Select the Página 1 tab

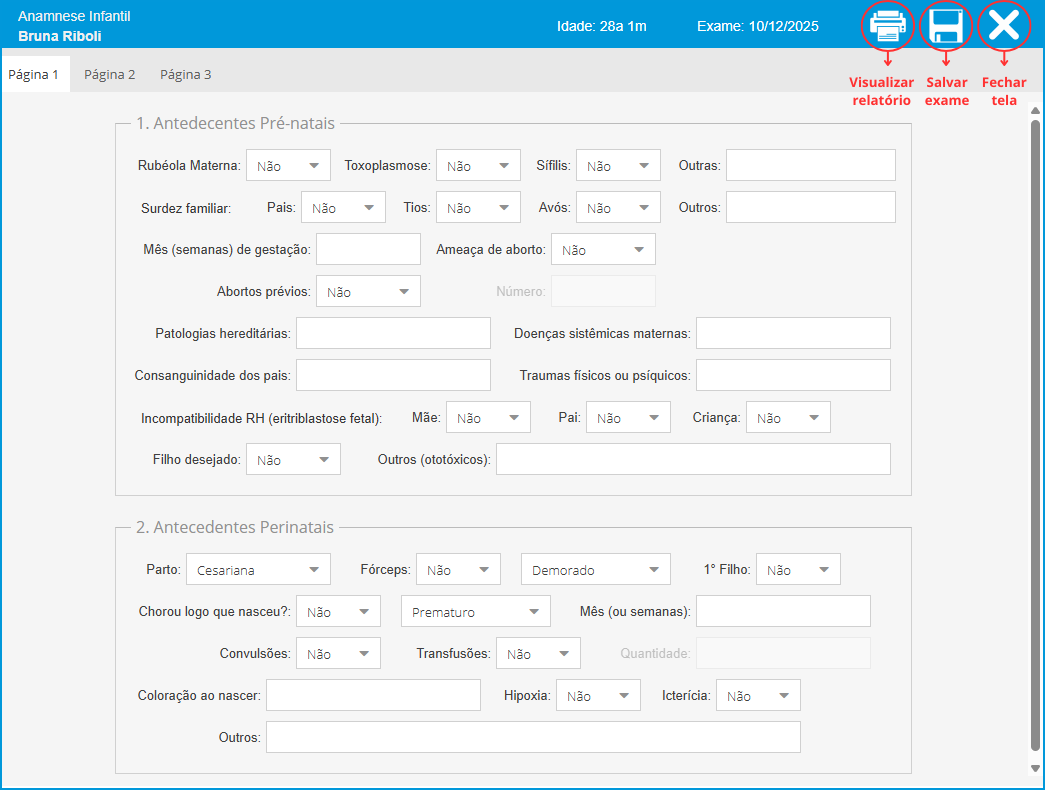tap(34, 74)
